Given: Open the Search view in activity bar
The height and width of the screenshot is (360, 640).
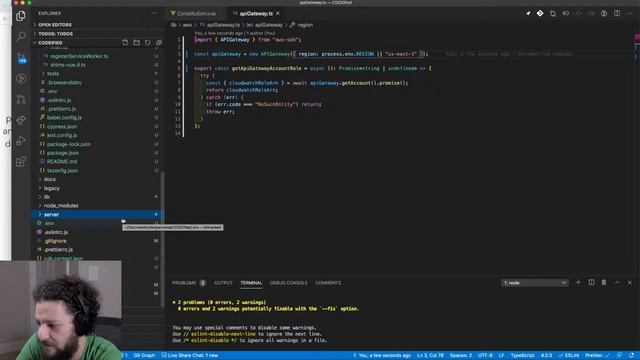Looking at the screenshot, I should (21, 36).
